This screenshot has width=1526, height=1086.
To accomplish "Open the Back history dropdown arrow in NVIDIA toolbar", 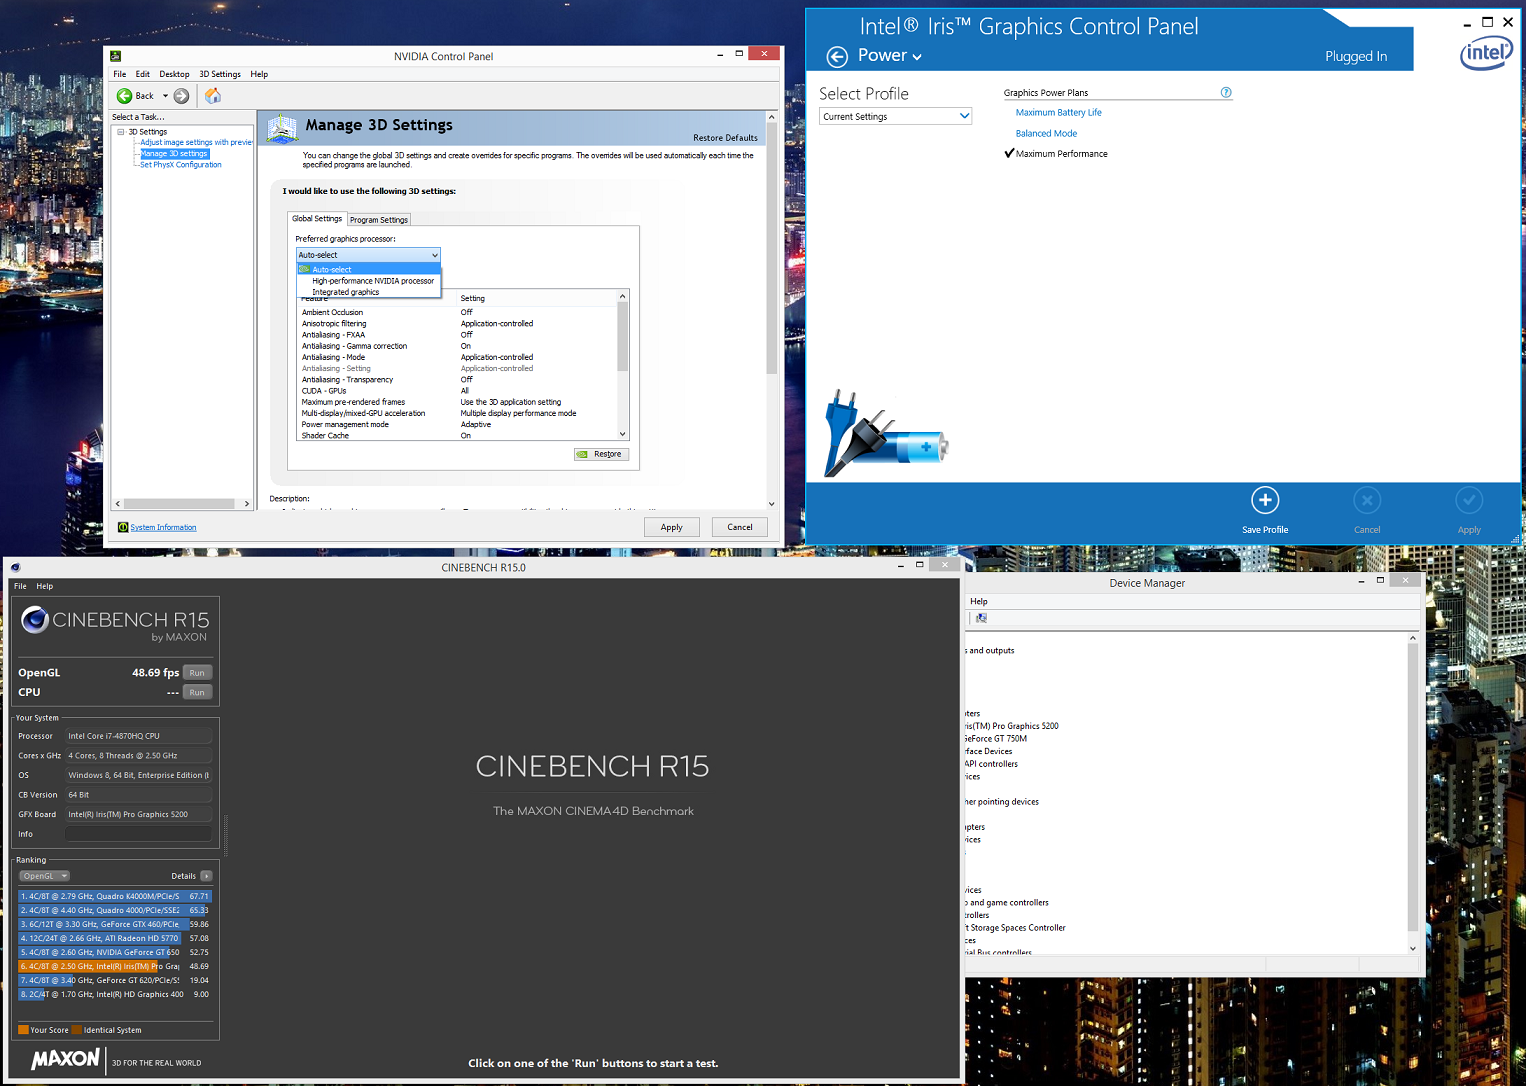I will point(165,96).
